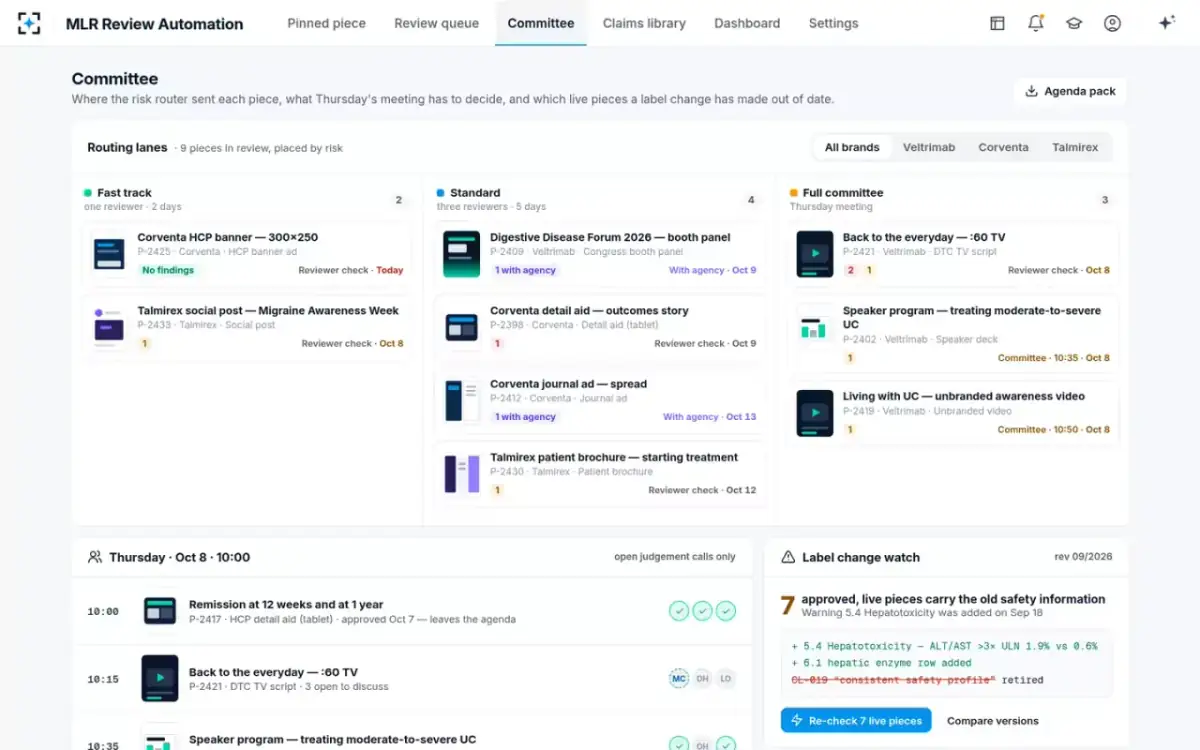The image size is (1200, 750).
Task: Open the graduation cap training icon
Action: tap(1074, 23)
